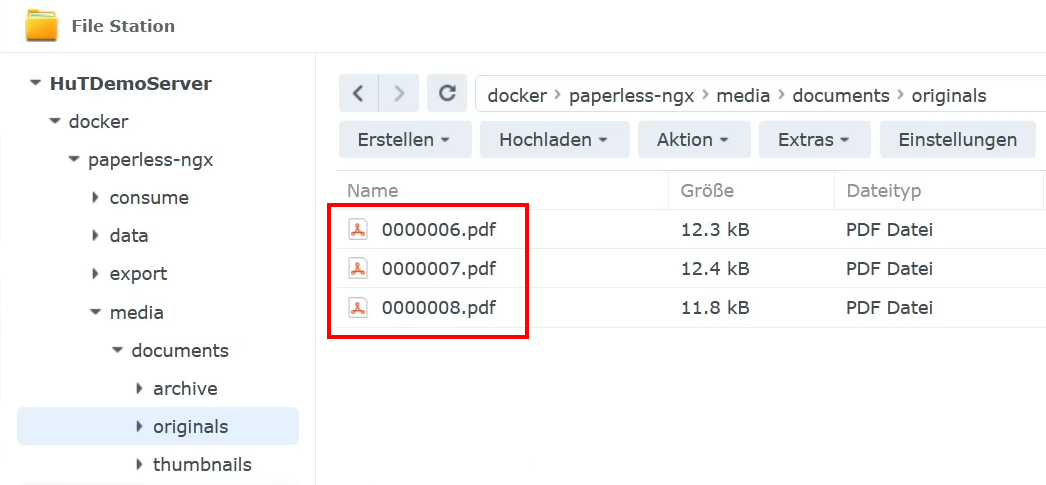Select the thumbnails folder in tree
Image resolution: width=1046 pixels, height=485 pixels.
point(202,464)
